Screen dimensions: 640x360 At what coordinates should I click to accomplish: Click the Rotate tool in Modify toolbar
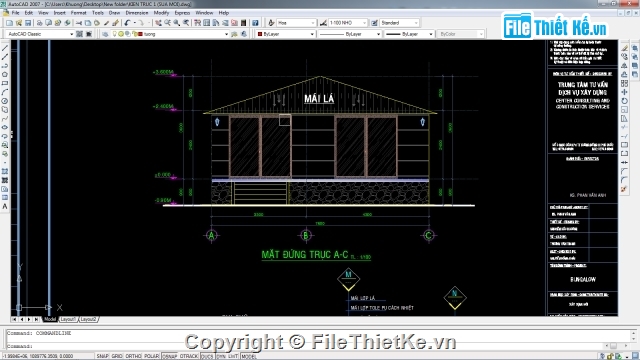pos(624,101)
